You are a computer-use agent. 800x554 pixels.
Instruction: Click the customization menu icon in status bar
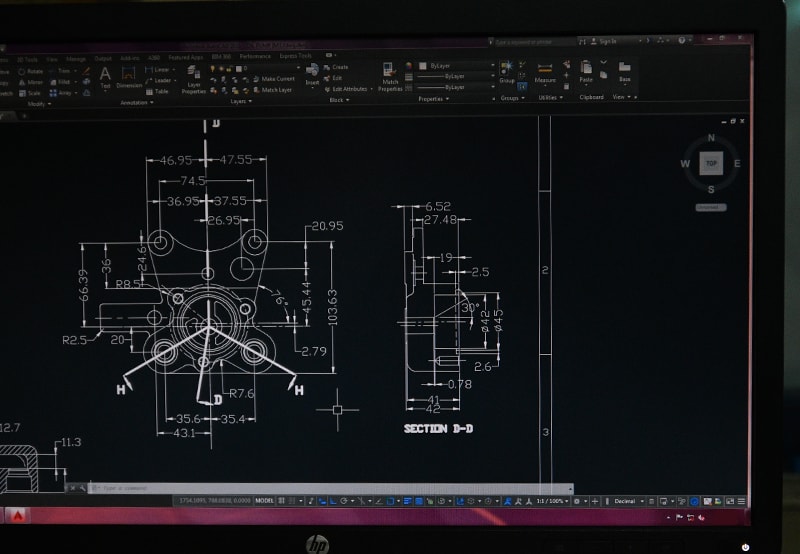coord(741,501)
